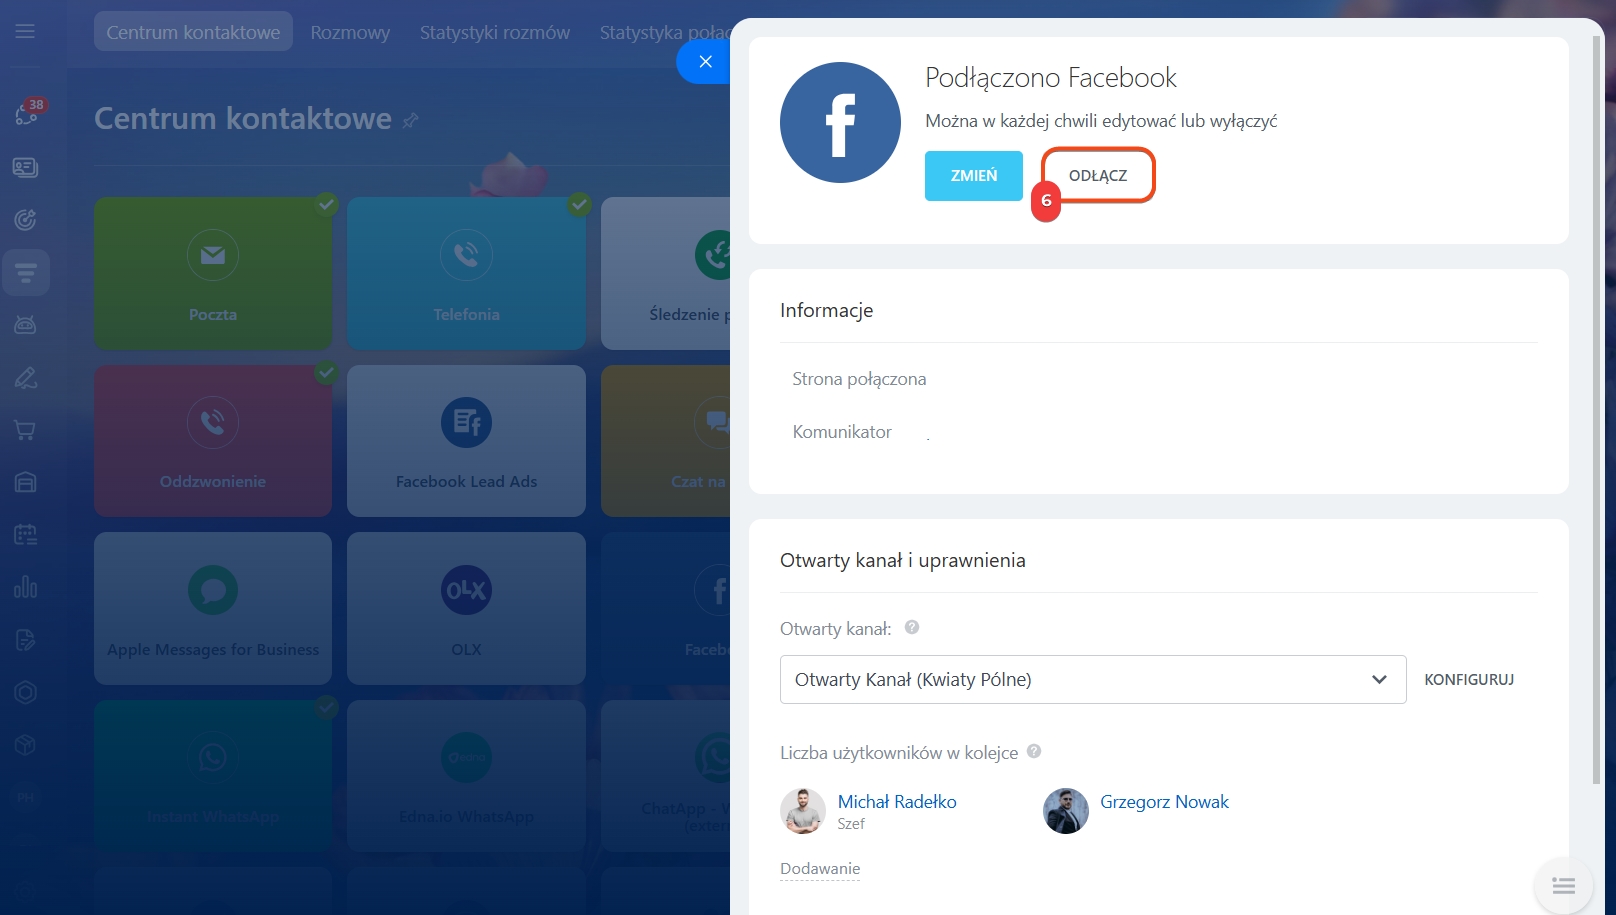This screenshot has width=1616, height=915.
Task: Open the OLX channel card
Action: click(466, 608)
